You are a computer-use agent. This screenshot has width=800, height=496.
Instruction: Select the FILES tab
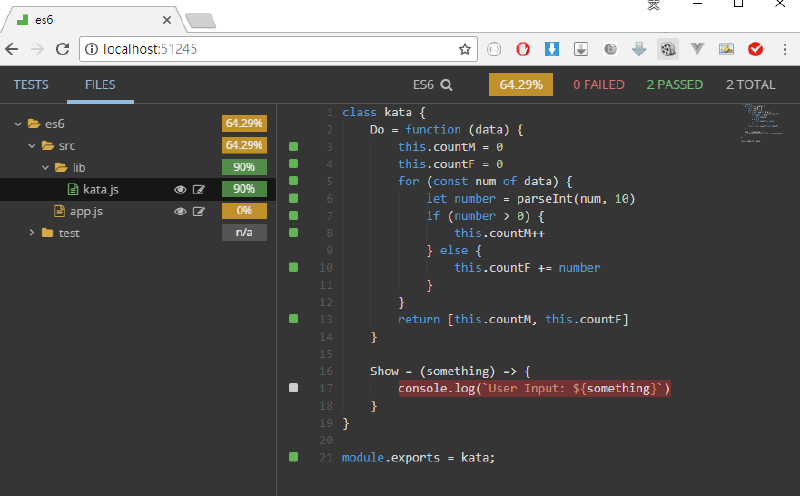click(x=100, y=85)
